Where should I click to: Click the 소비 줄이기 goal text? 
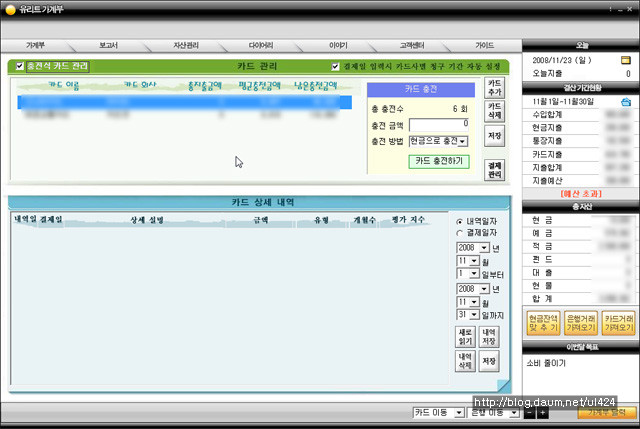click(x=546, y=363)
